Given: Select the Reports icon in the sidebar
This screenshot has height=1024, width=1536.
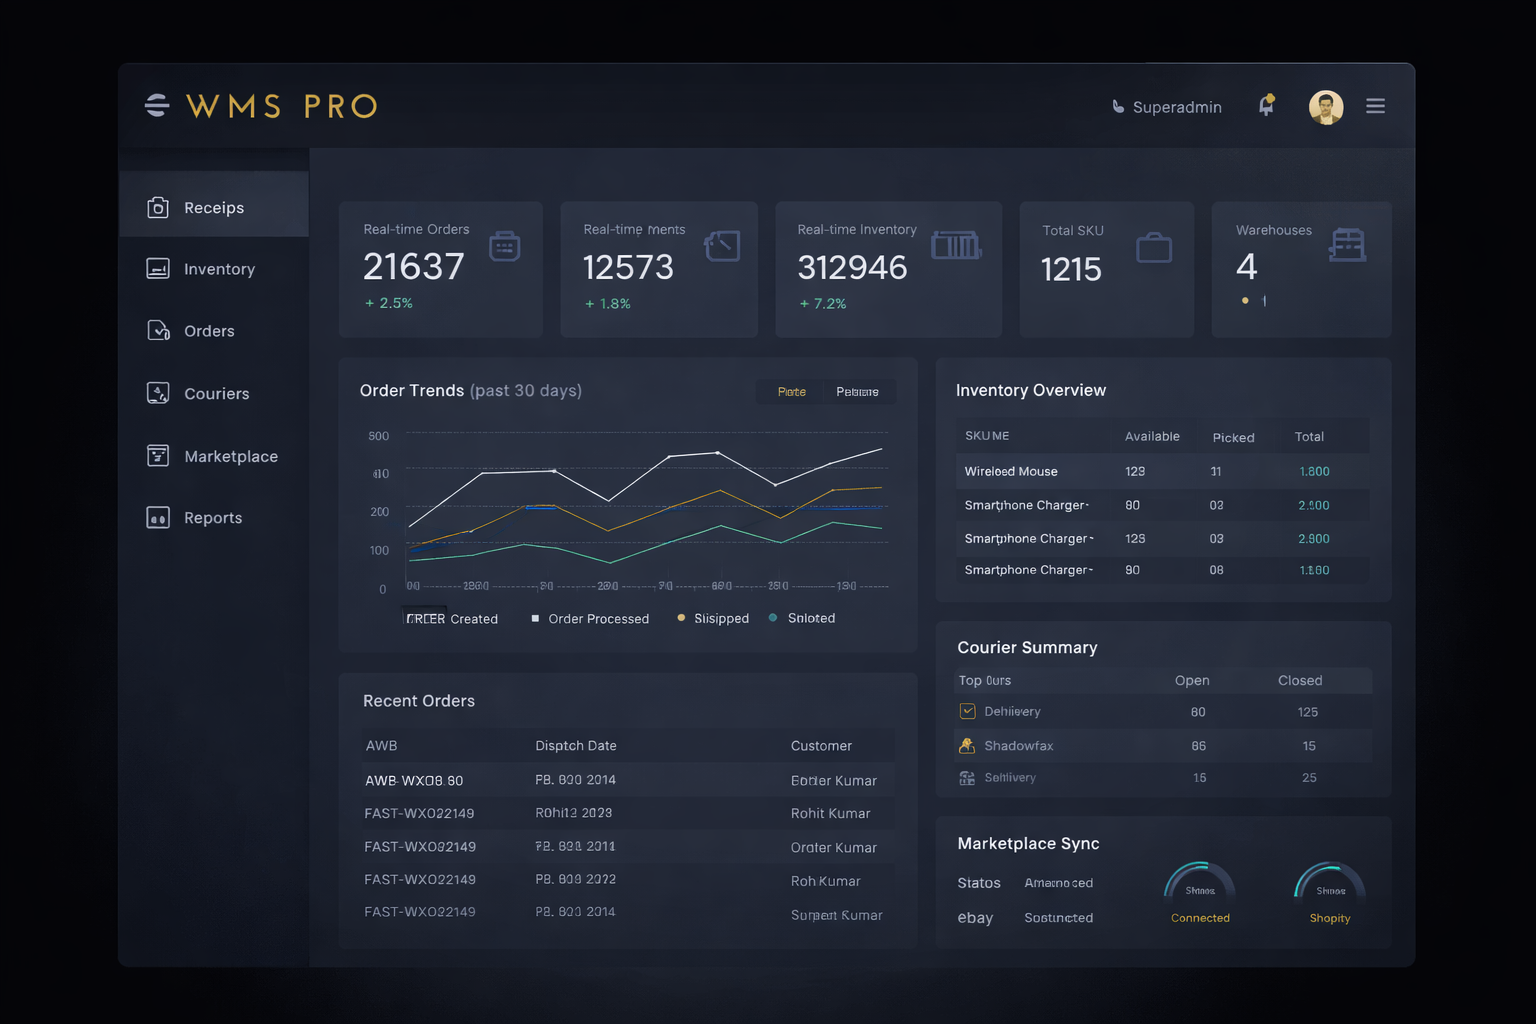Looking at the screenshot, I should coord(159,517).
